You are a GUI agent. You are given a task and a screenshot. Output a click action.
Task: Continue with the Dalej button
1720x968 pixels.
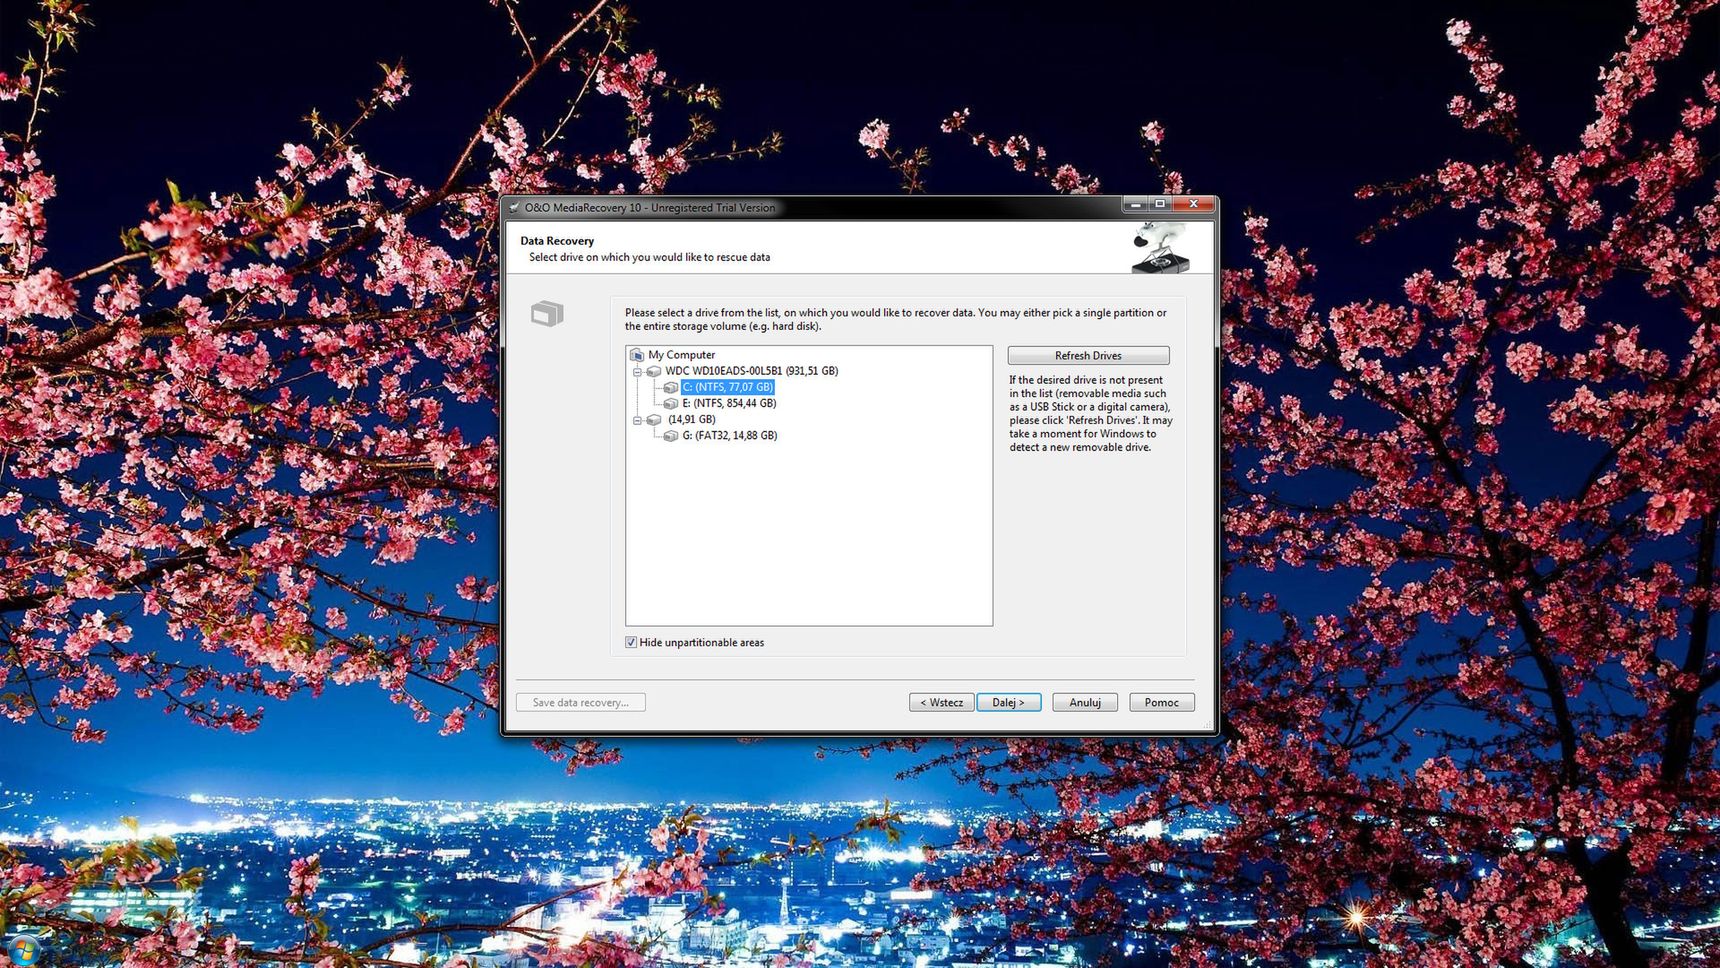coord(1008,702)
